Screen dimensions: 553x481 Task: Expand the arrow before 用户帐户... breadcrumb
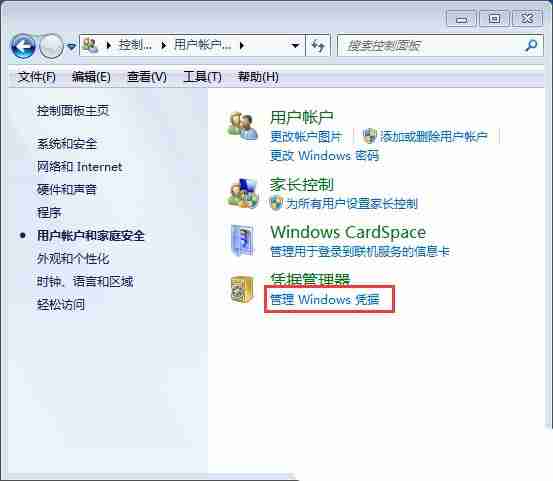point(164,45)
